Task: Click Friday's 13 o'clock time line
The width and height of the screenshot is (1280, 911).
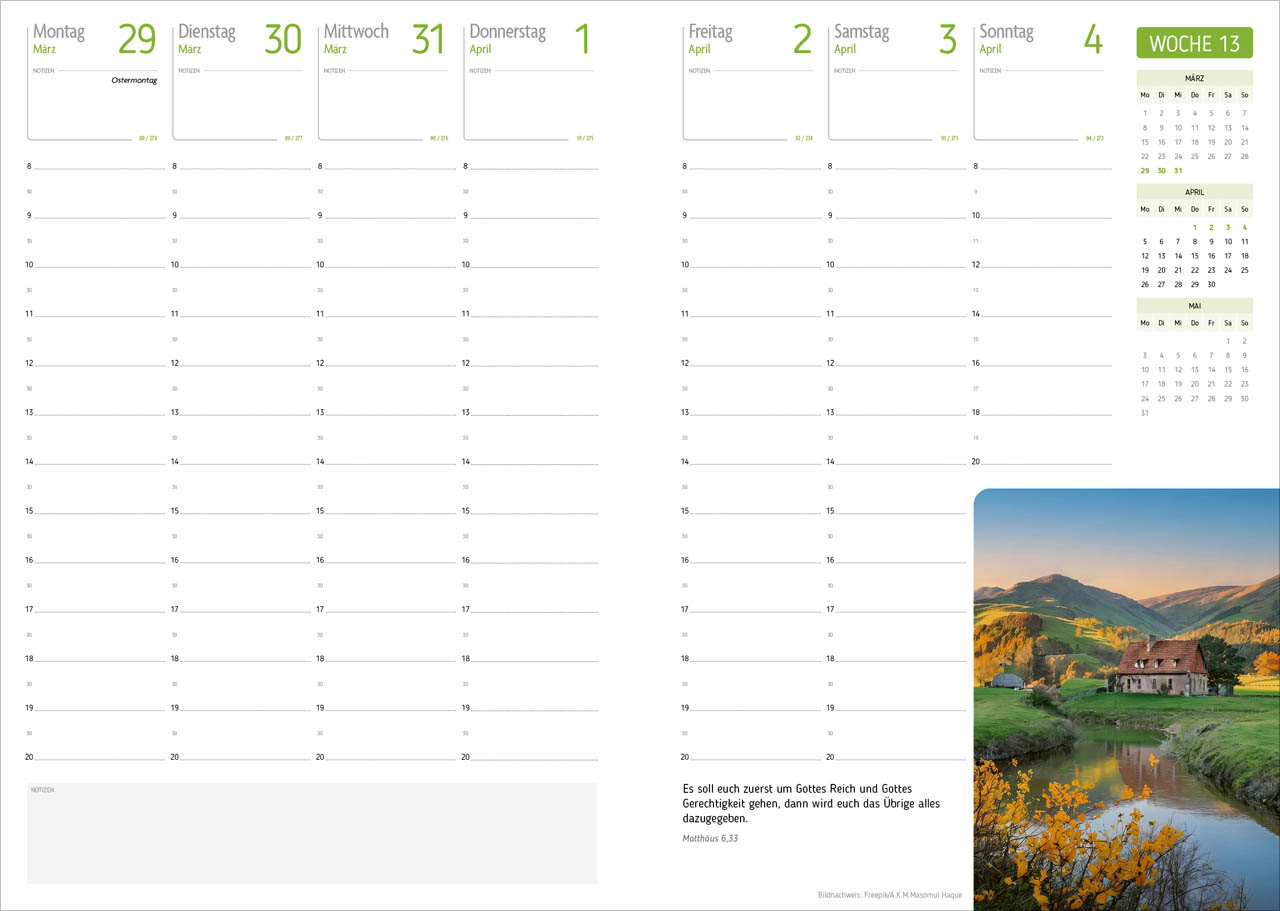Action: click(751, 413)
